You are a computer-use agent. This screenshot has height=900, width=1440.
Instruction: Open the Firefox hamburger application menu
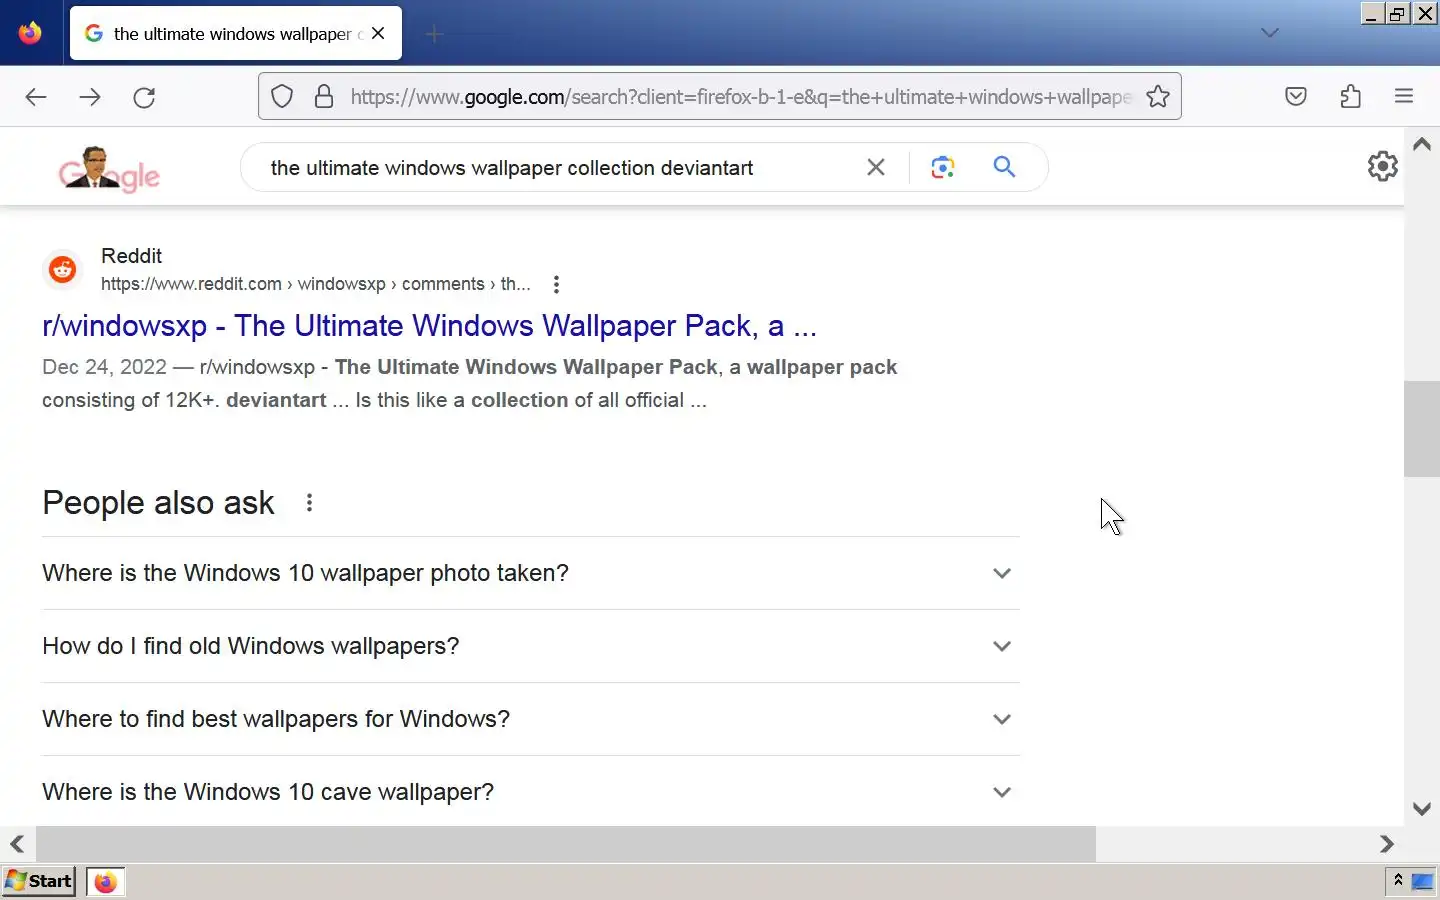[1404, 97]
